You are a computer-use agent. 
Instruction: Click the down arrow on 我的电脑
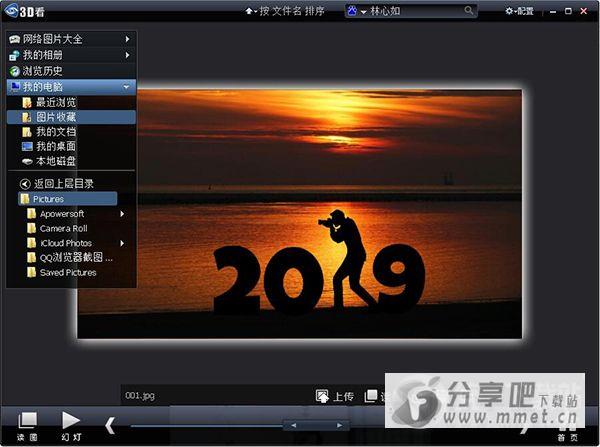point(126,87)
